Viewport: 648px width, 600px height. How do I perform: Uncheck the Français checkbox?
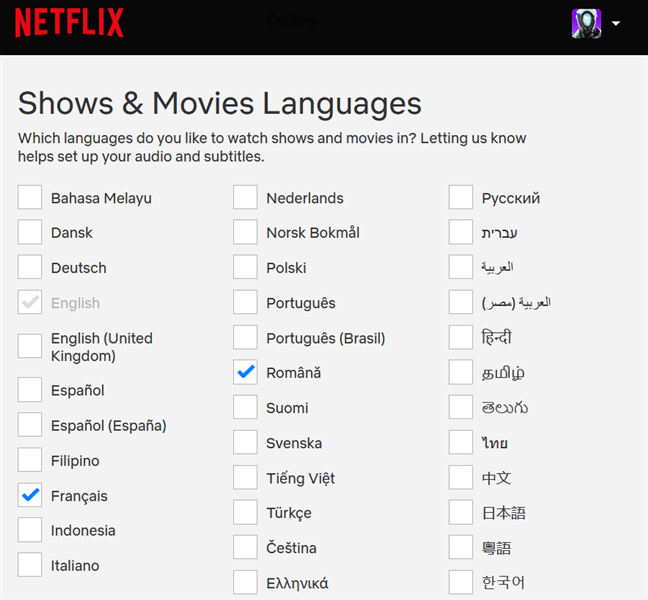pos(30,495)
